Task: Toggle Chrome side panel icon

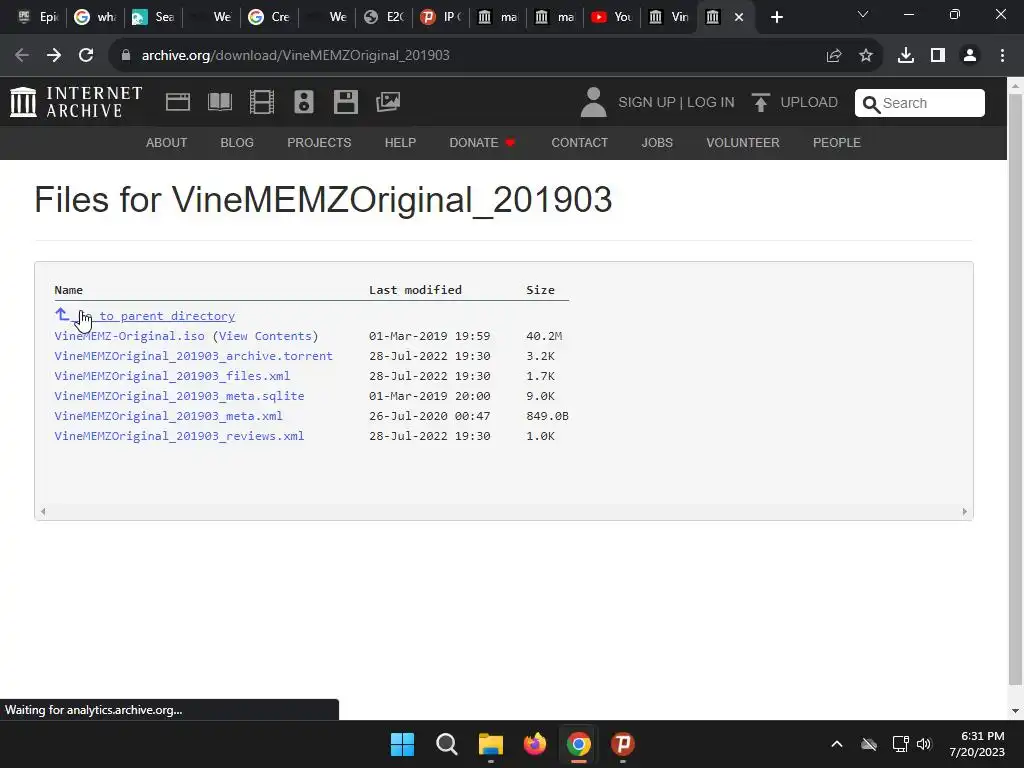Action: [x=938, y=56]
